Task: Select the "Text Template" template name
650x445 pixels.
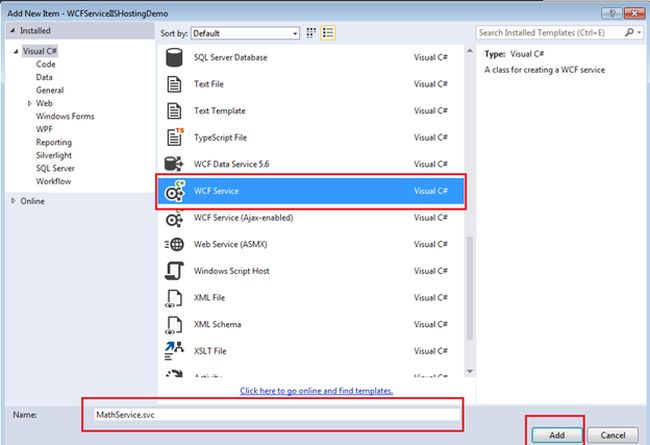Action: pyautogui.click(x=220, y=111)
